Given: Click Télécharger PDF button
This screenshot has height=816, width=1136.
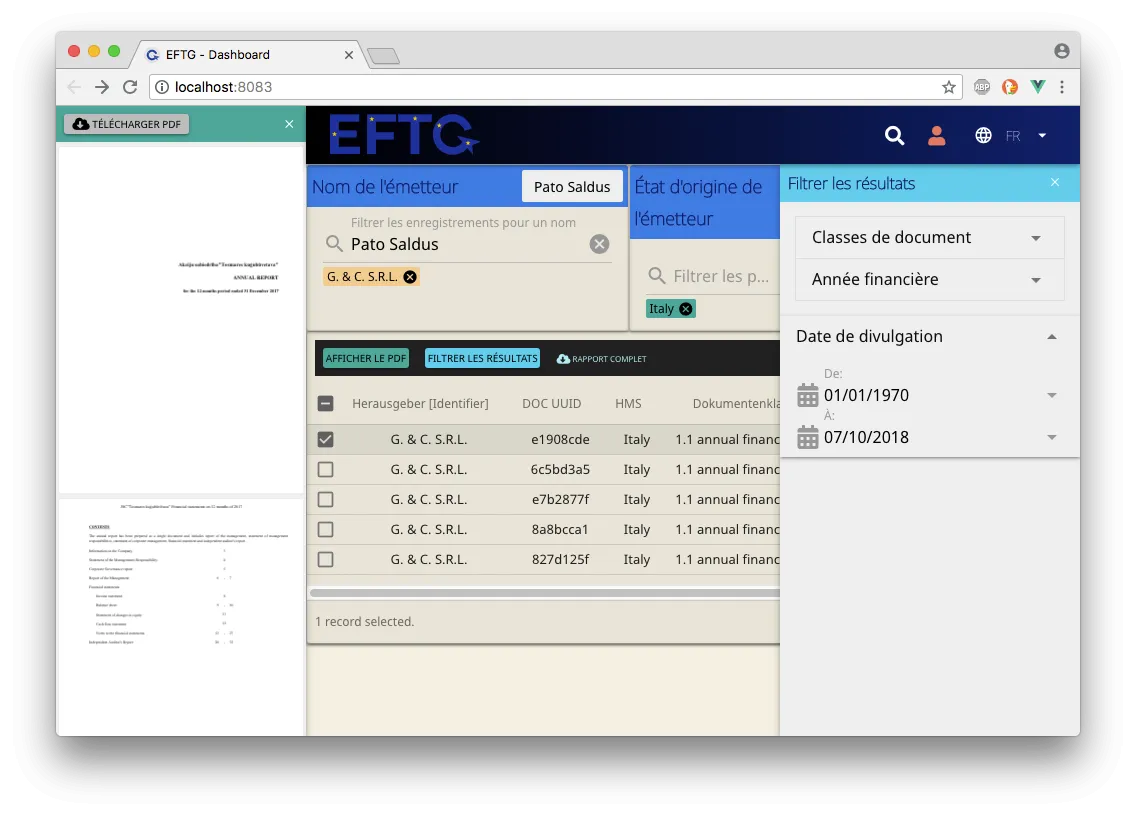Looking at the screenshot, I should coord(127,124).
